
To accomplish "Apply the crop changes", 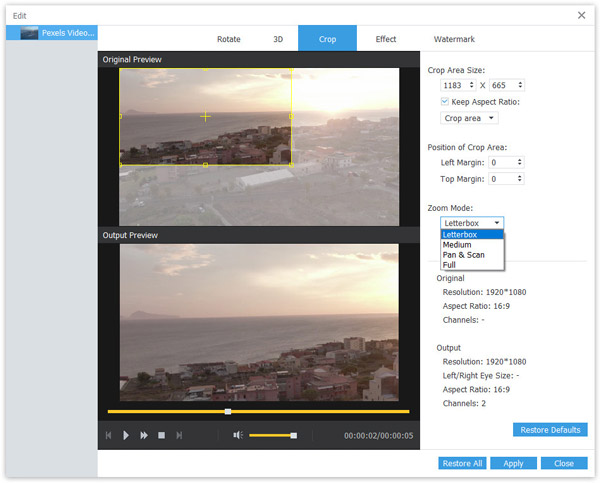I will click(x=513, y=464).
